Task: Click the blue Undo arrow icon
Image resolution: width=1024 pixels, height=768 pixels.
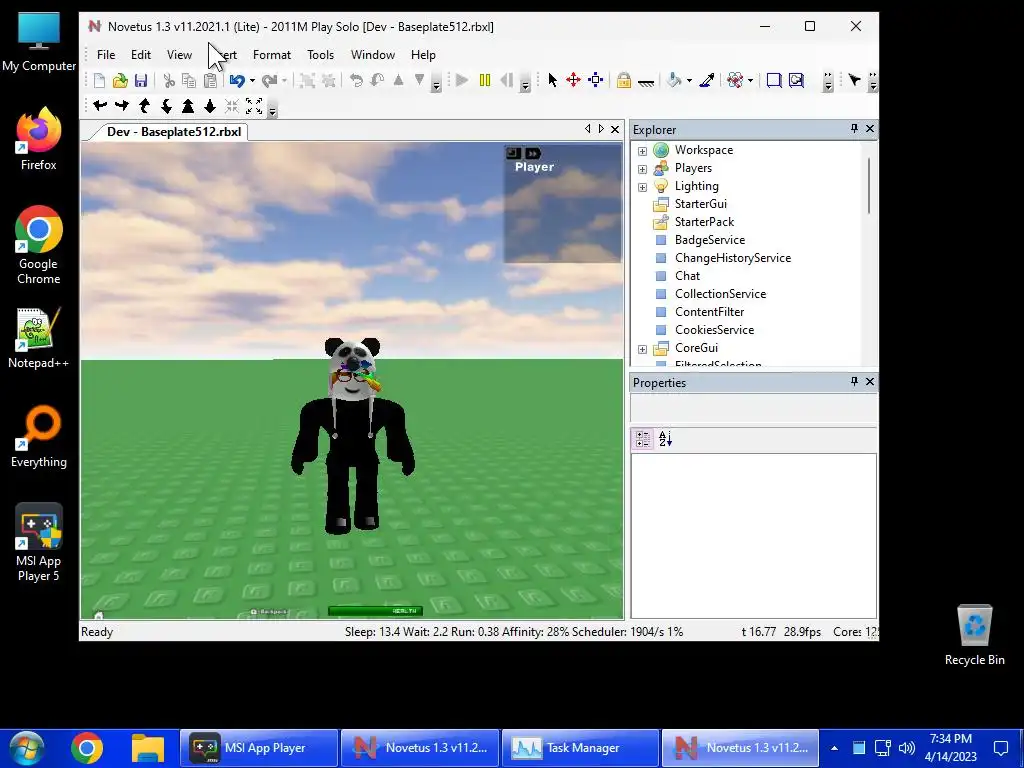Action: coord(237,80)
